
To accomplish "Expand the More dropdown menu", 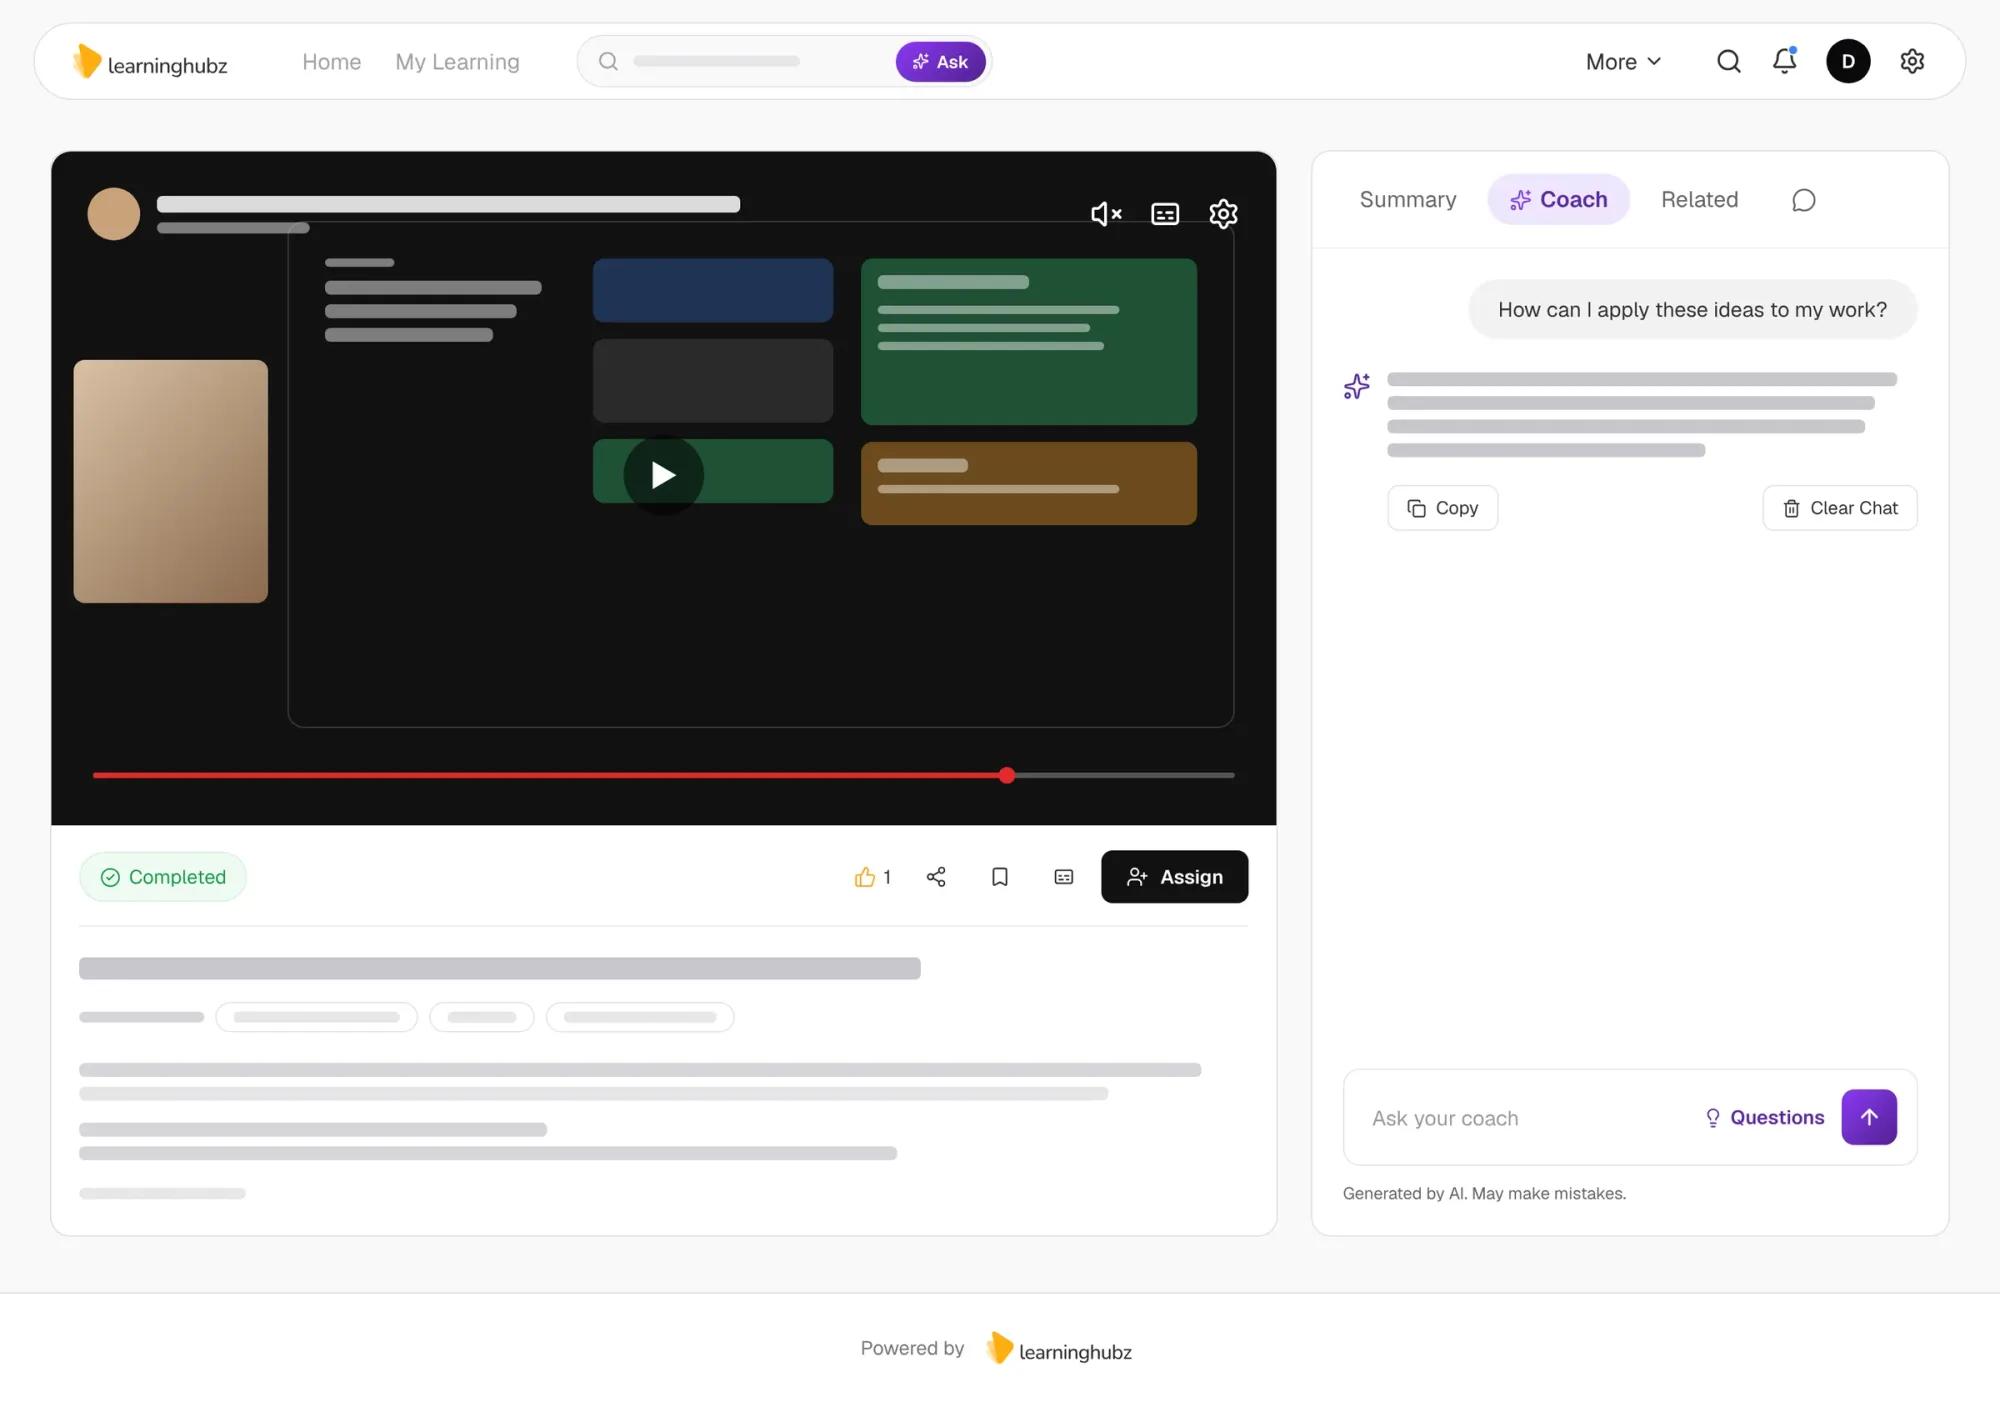I will click(1623, 62).
